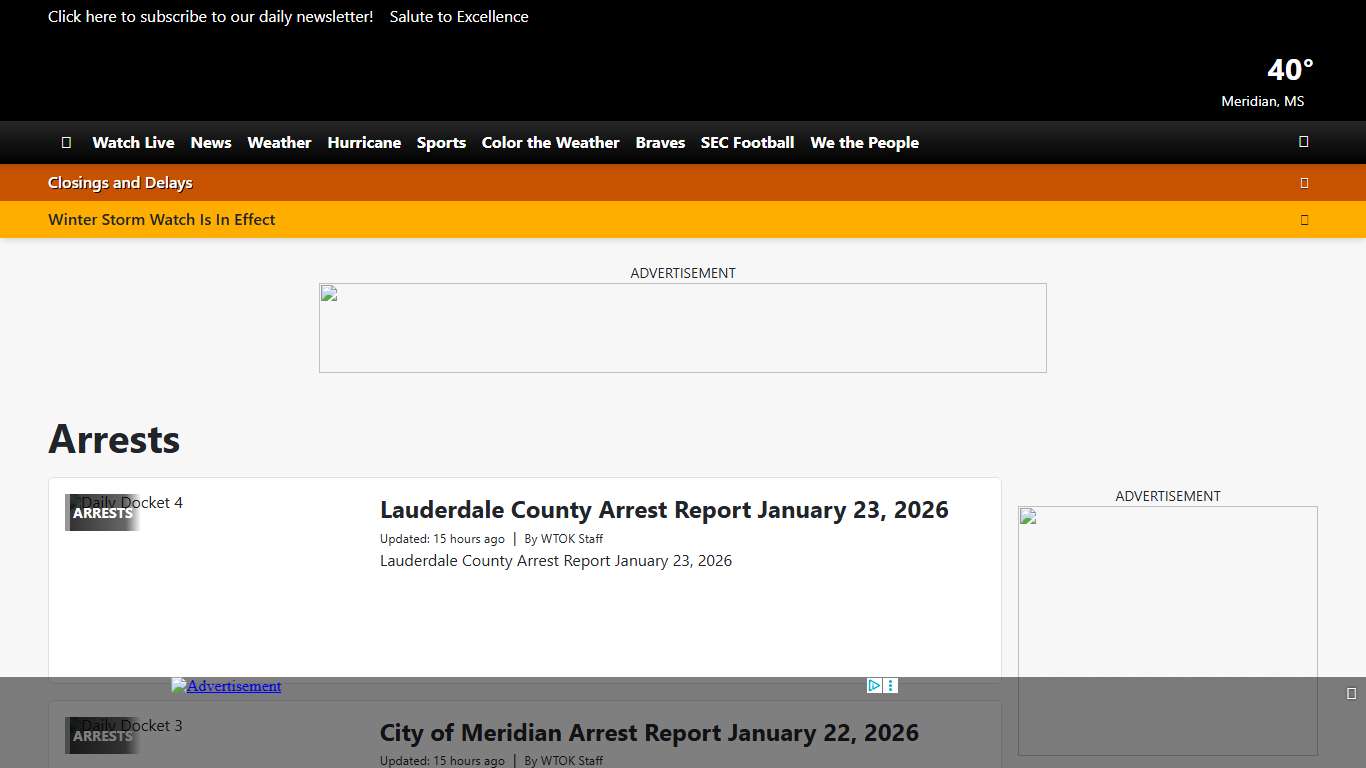The width and height of the screenshot is (1366, 768).
Task: Select Color the Weather in the navbar
Action: pos(550,142)
